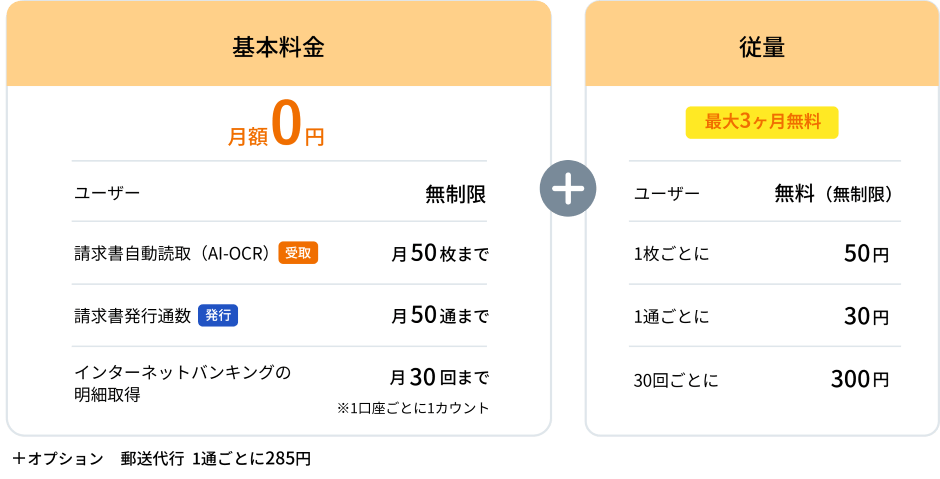Click the yellow 最大3ヶ月無料 badge
This screenshot has width=940, height=479.
(762, 122)
